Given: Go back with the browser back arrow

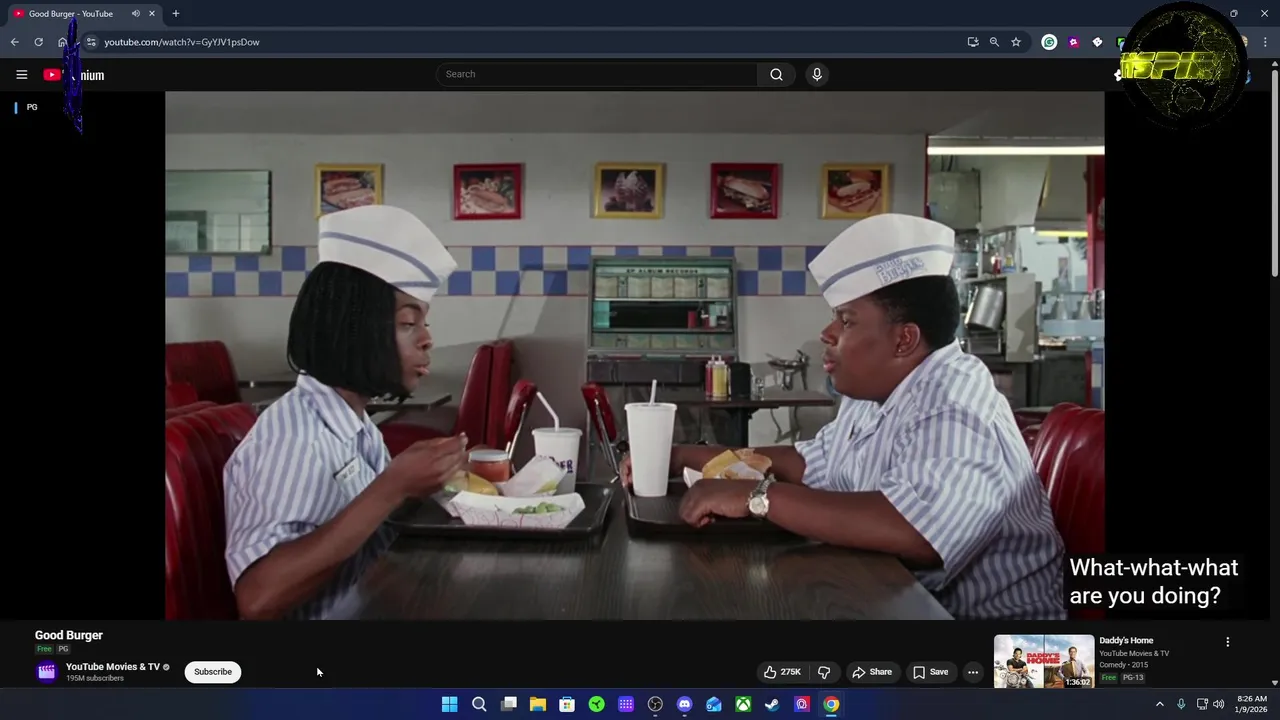Looking at the screenshot, I should 14,42.
